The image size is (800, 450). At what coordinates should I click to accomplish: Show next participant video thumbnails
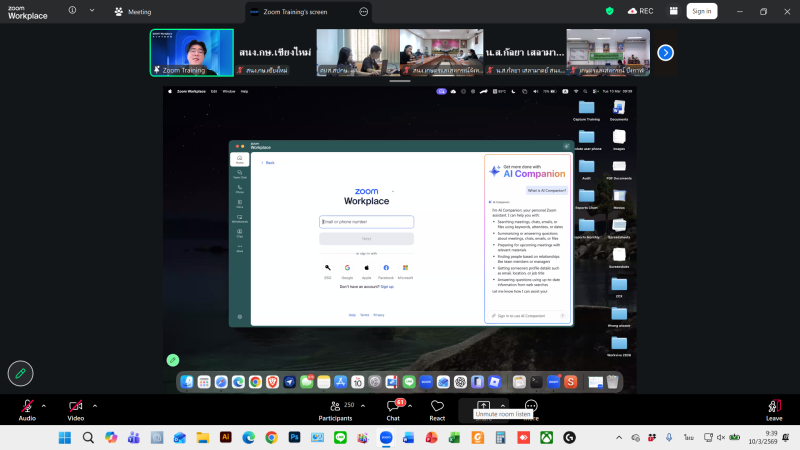(x=665, y=52)
